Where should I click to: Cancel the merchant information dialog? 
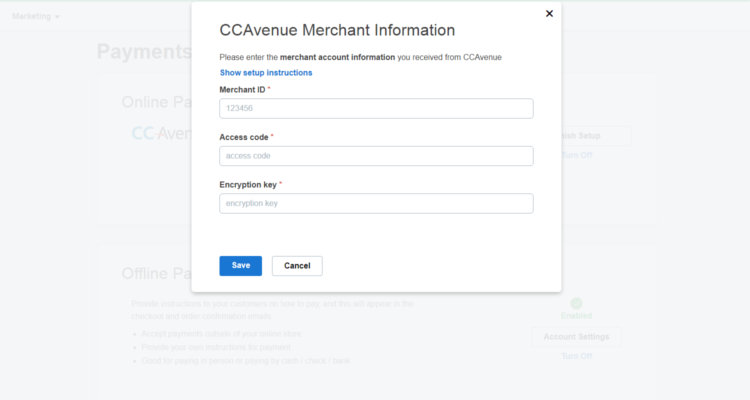[x=297, y=266]
